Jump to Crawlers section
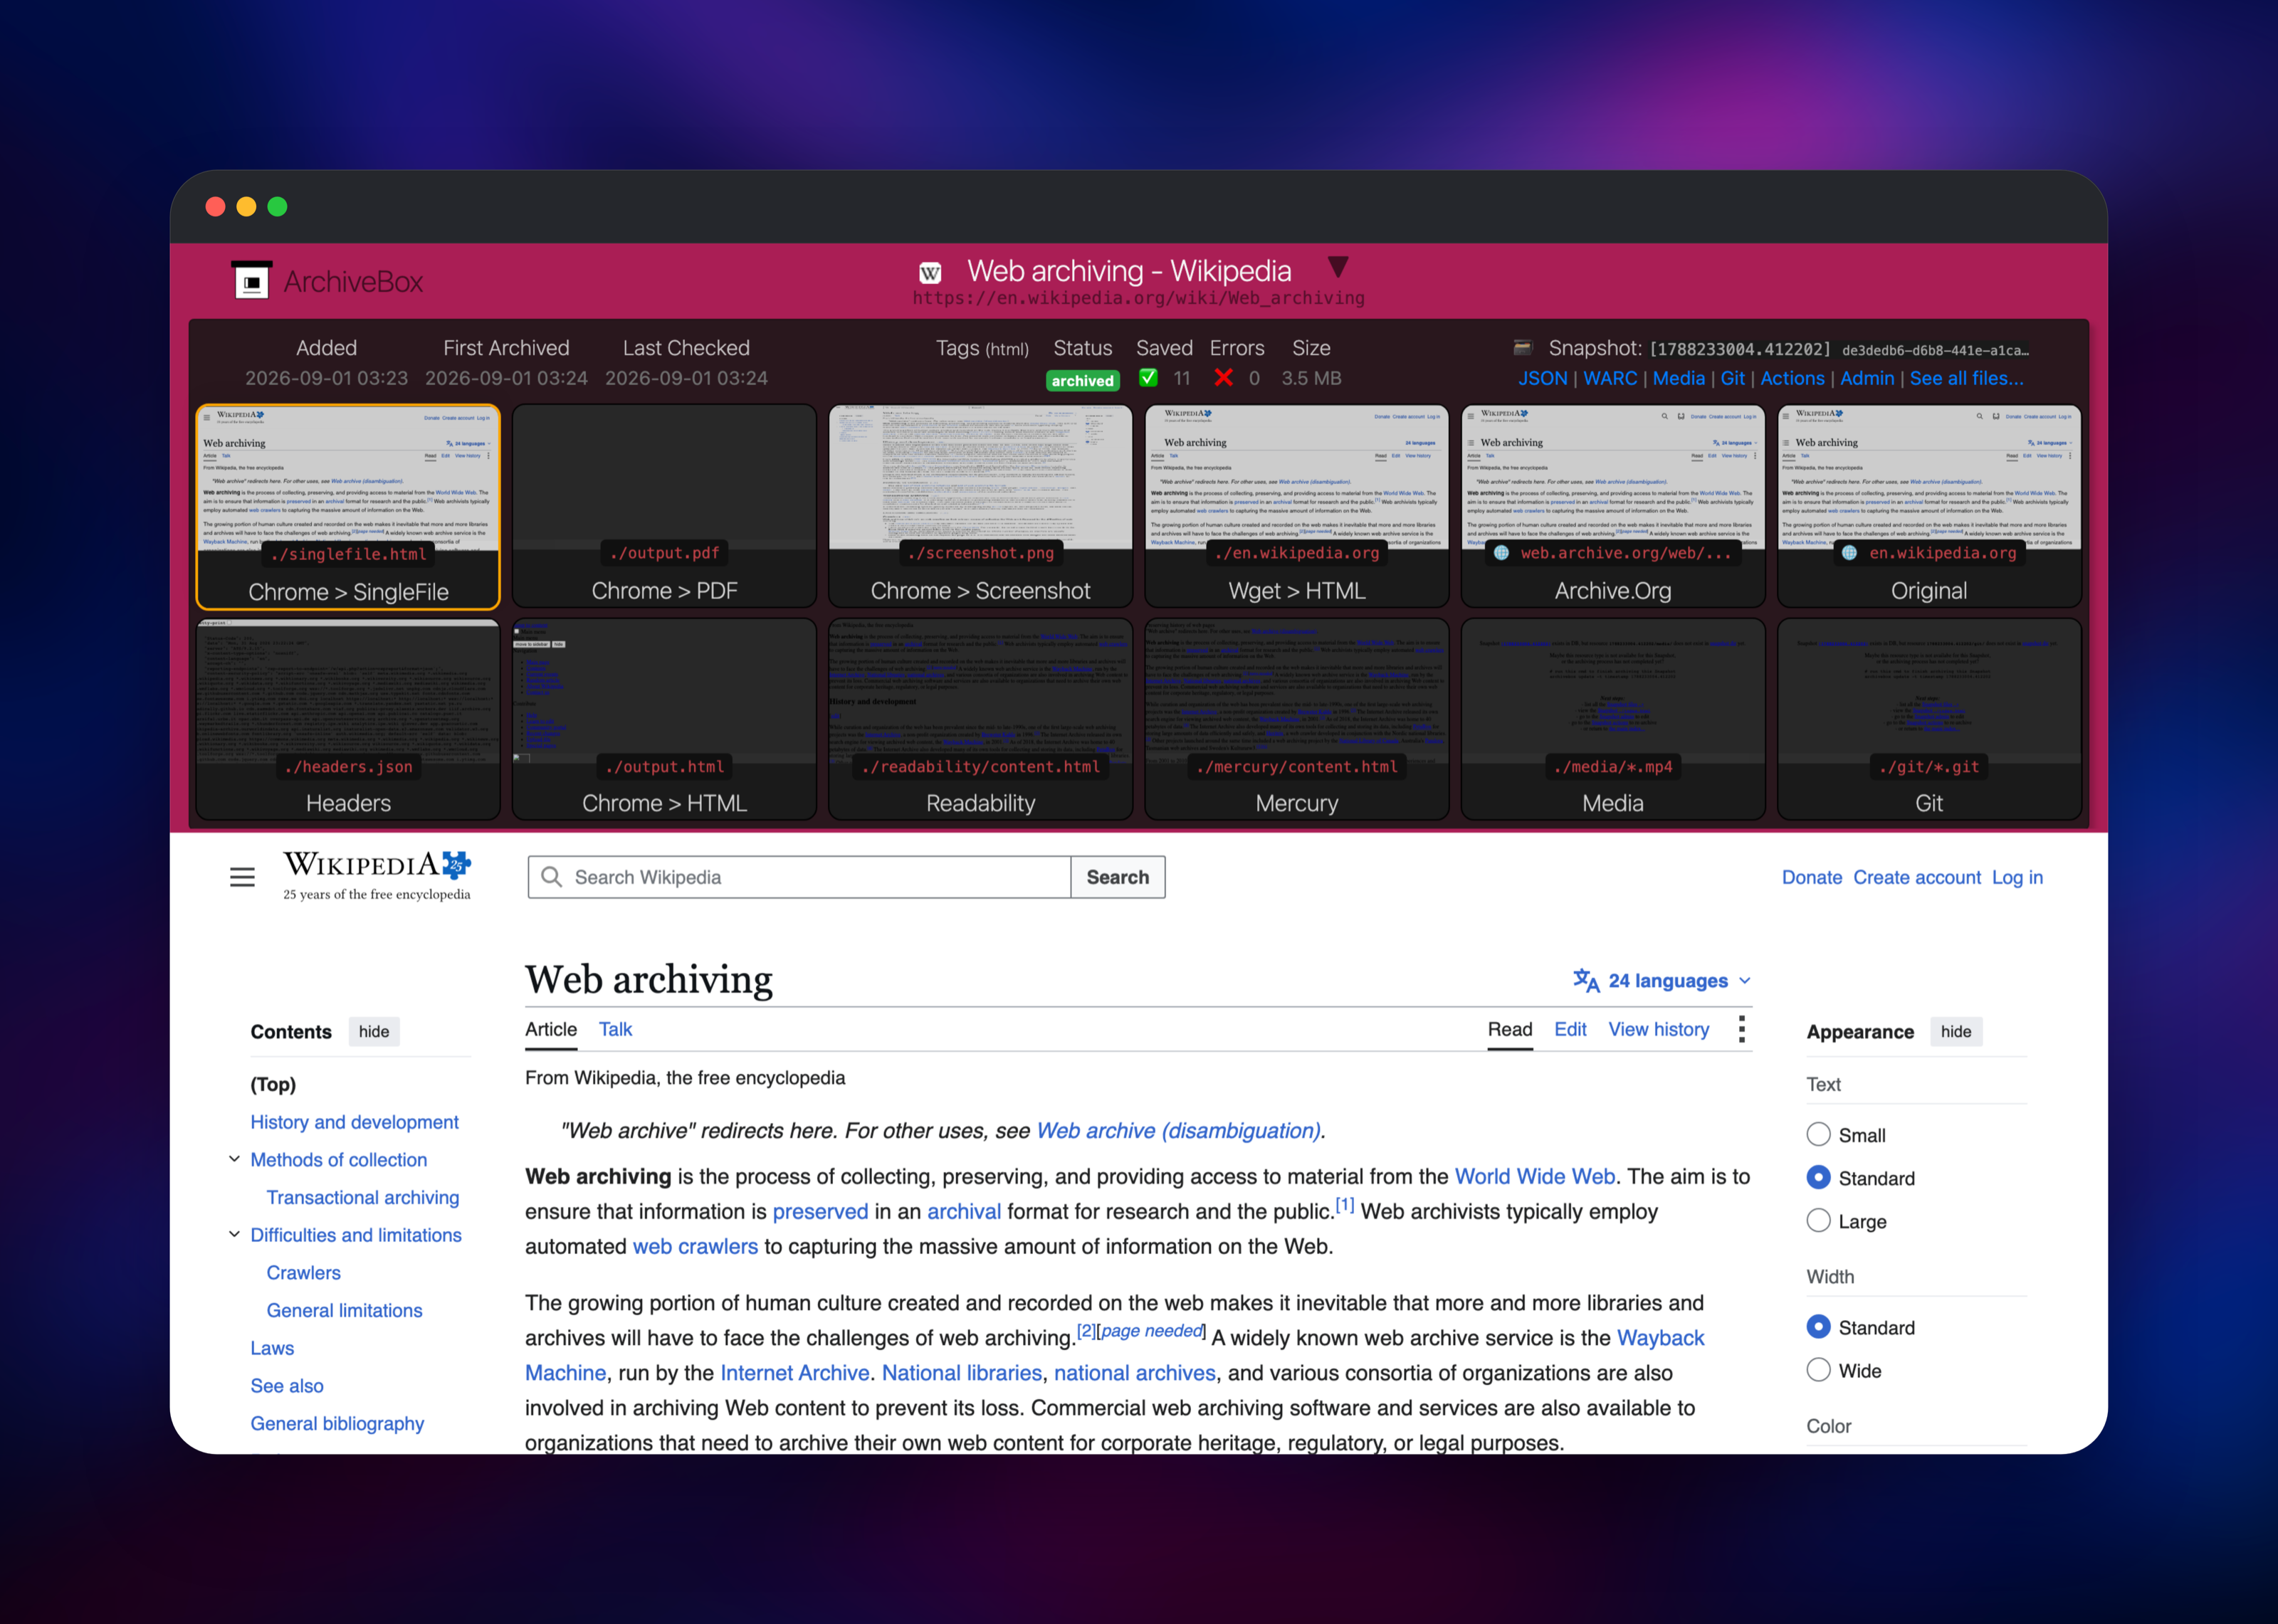This screenshot has width=2278, height=1624. click(x=303, y=1272)
